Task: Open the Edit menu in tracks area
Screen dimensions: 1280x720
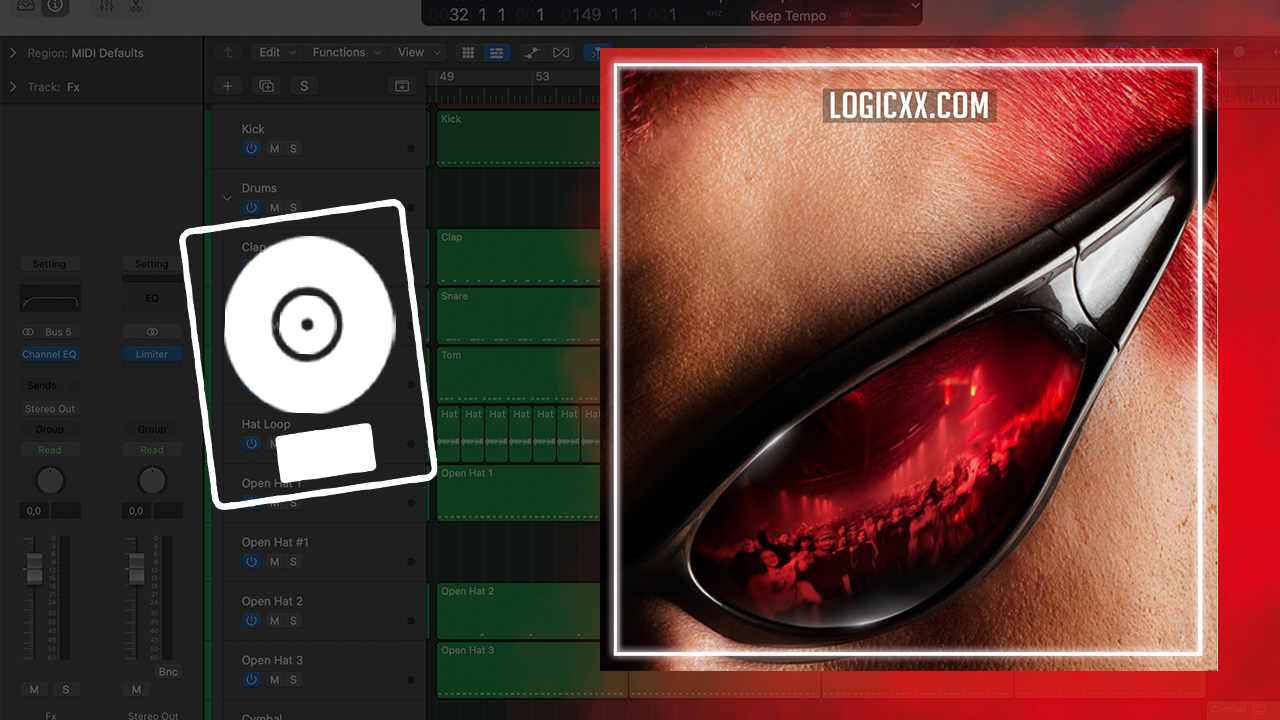Action: (x=277, y=52)
